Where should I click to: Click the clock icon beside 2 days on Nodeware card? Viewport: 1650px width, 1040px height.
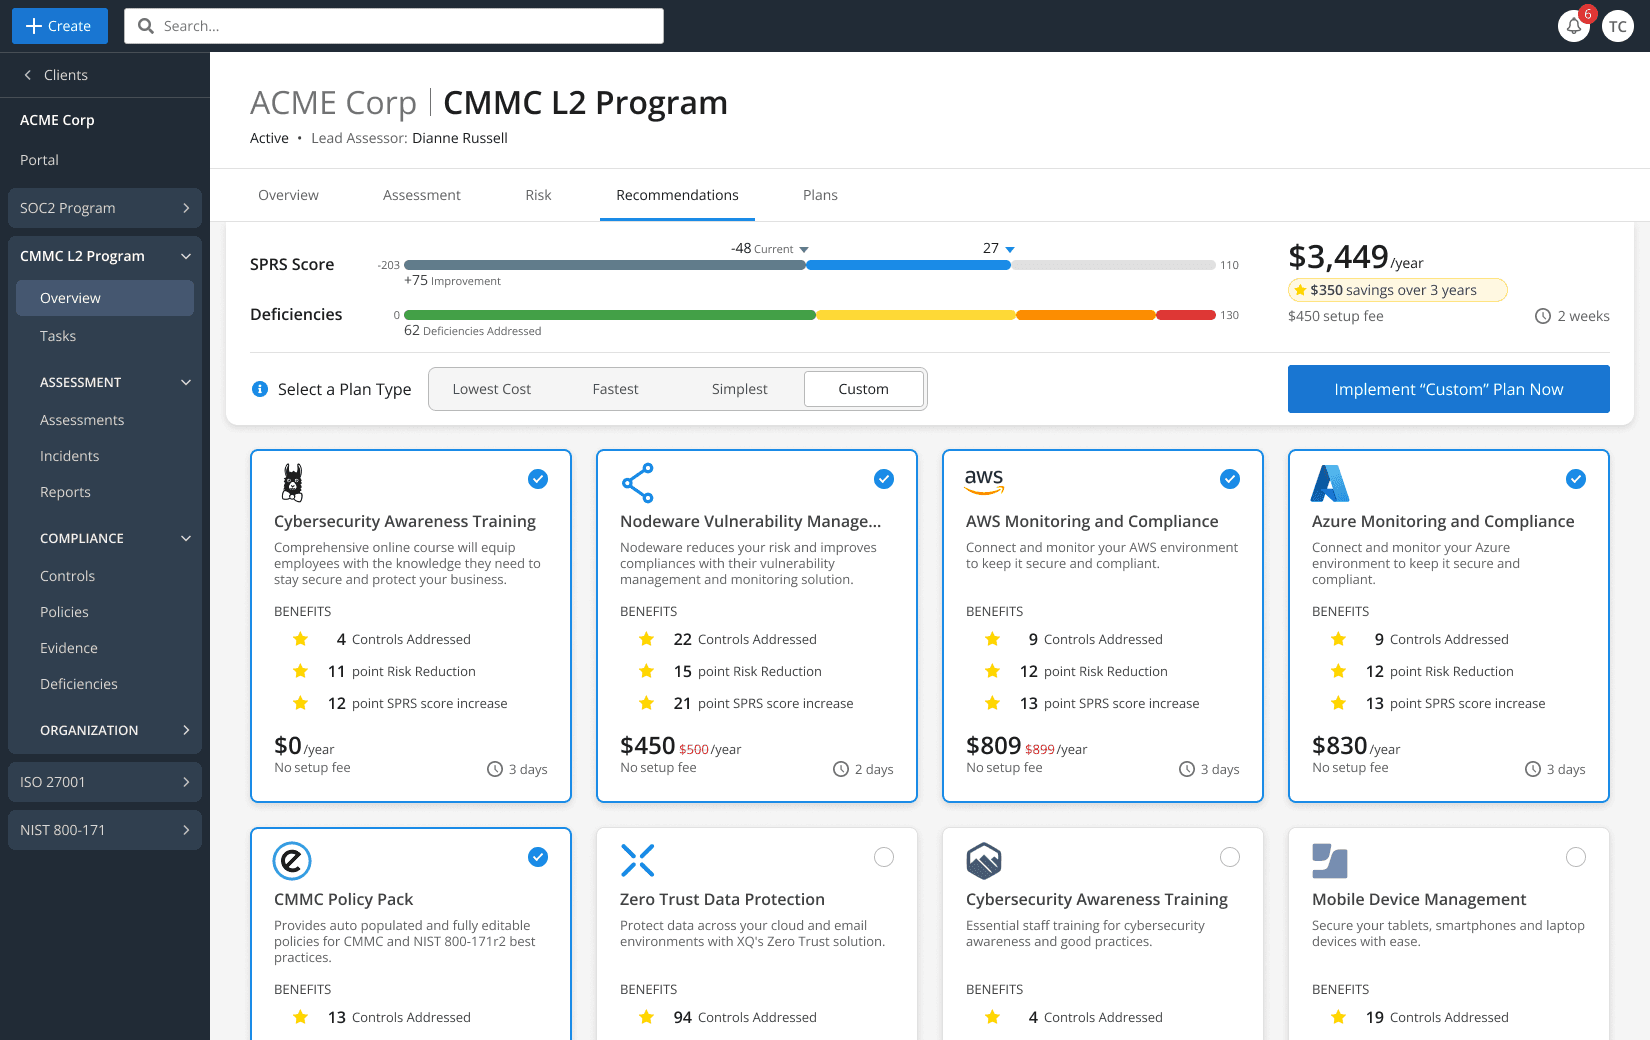click(841, 769)
